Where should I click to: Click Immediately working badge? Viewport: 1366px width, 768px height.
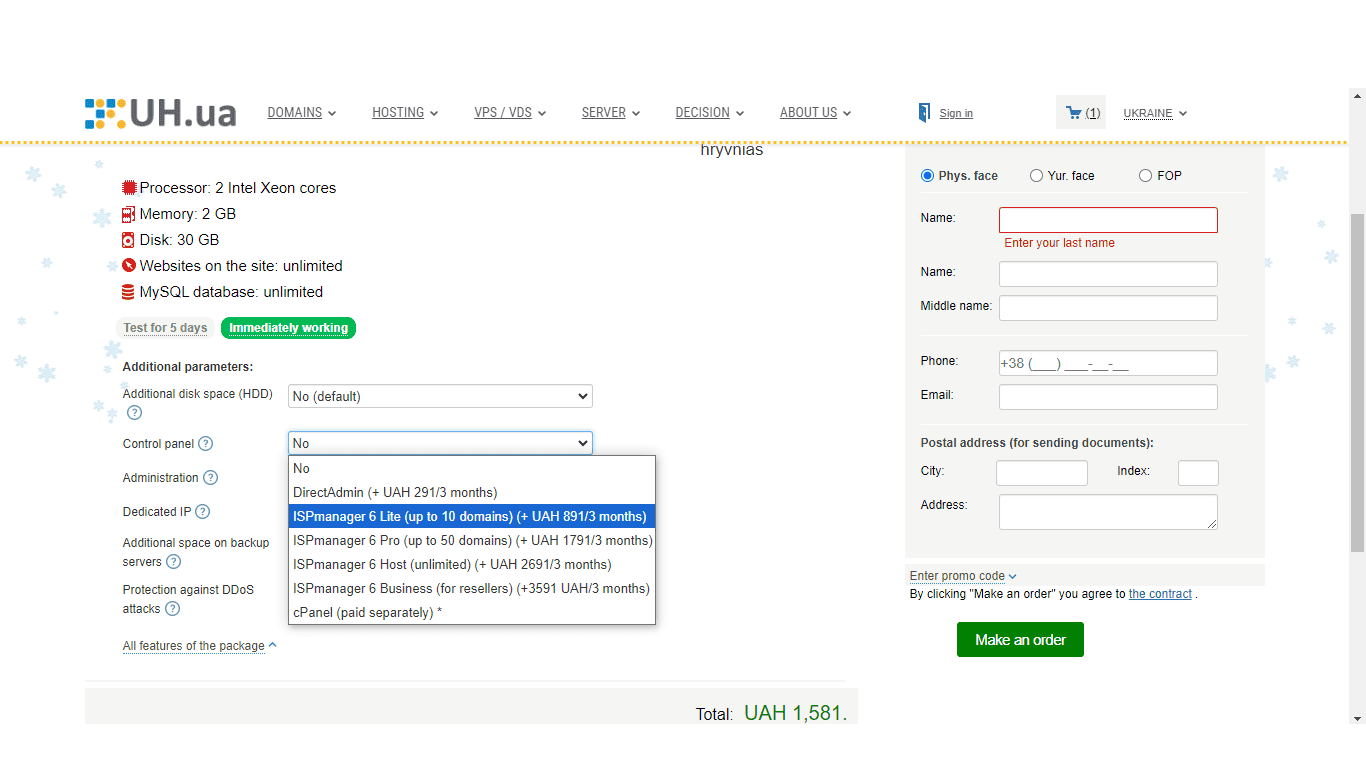click(x=288, y=328)
